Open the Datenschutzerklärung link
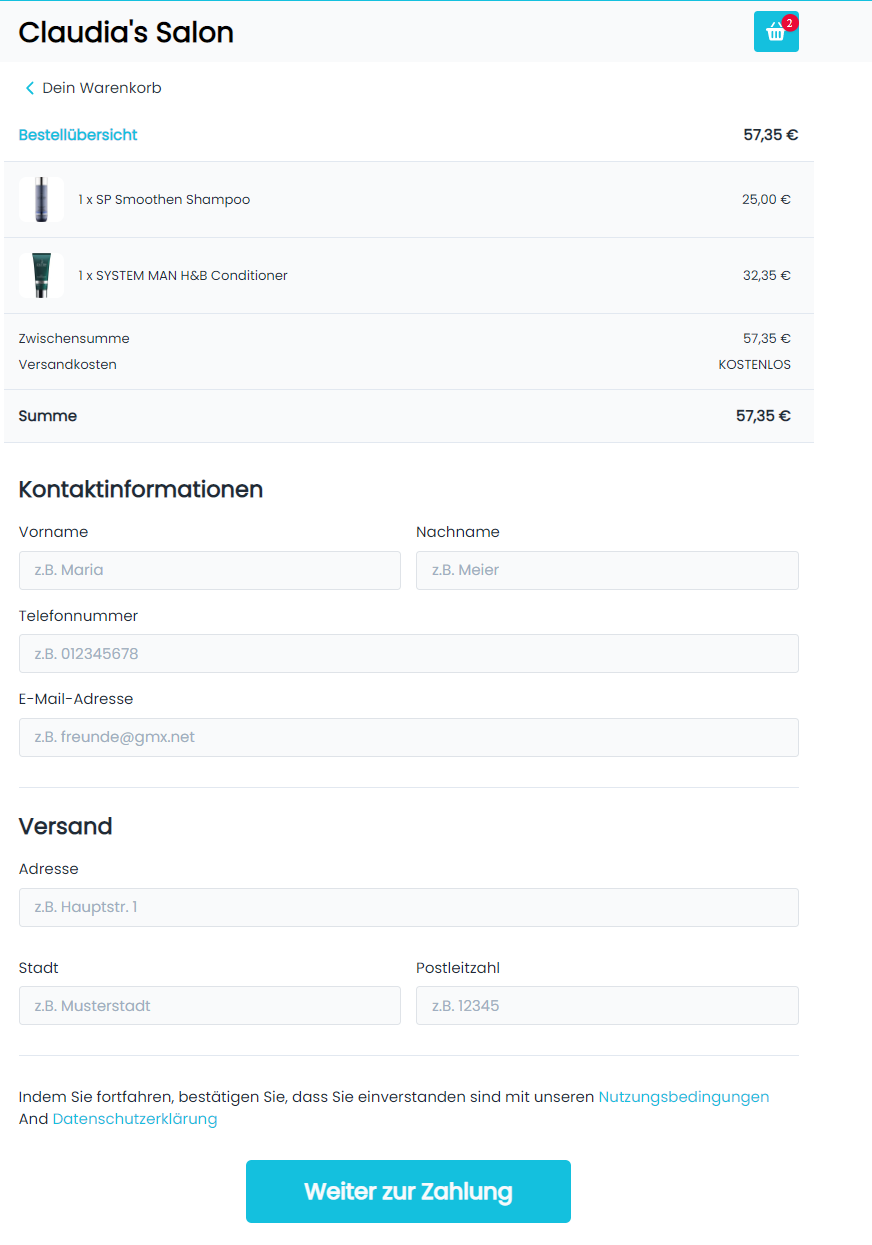Viewport: 872px width, 1245px height. [135, 1119]
